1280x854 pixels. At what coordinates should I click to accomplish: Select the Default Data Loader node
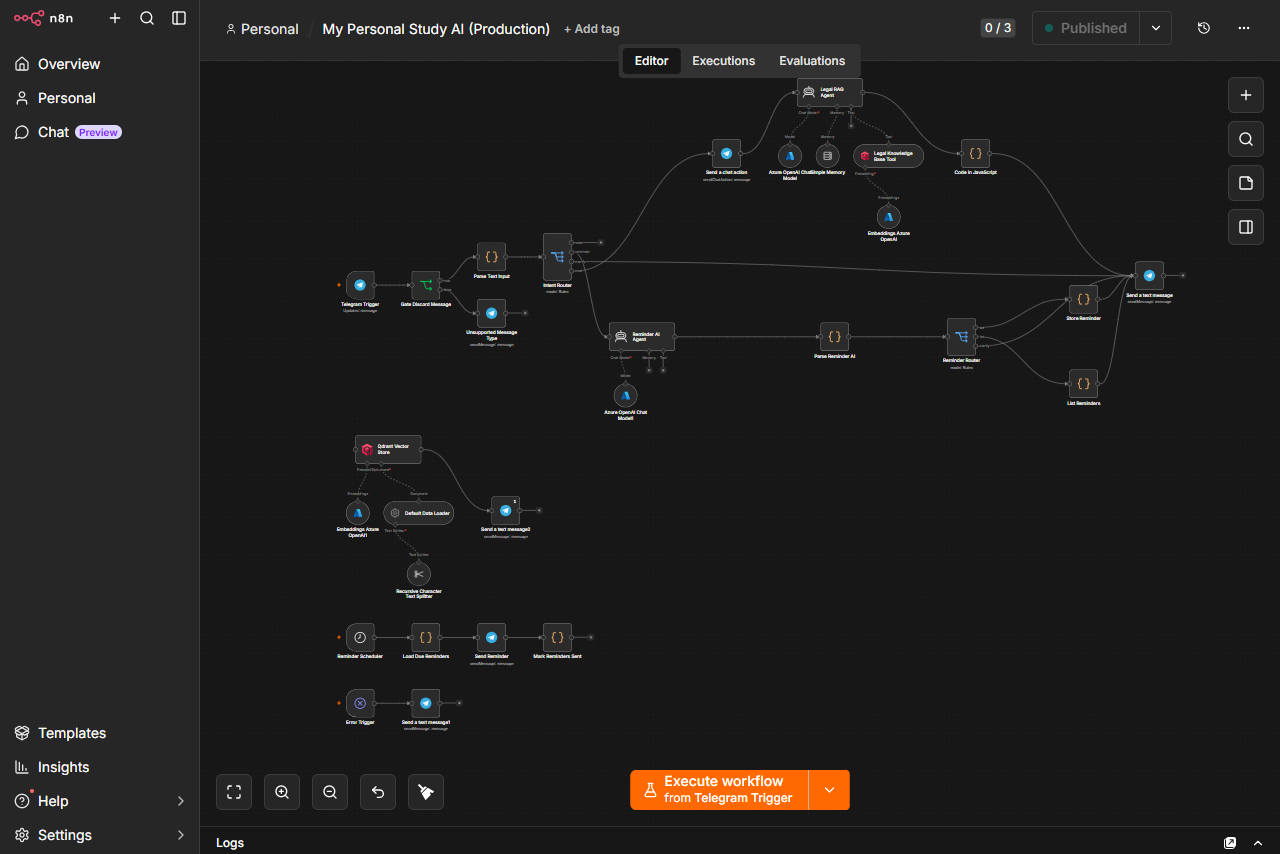click(x=418, y=513)
